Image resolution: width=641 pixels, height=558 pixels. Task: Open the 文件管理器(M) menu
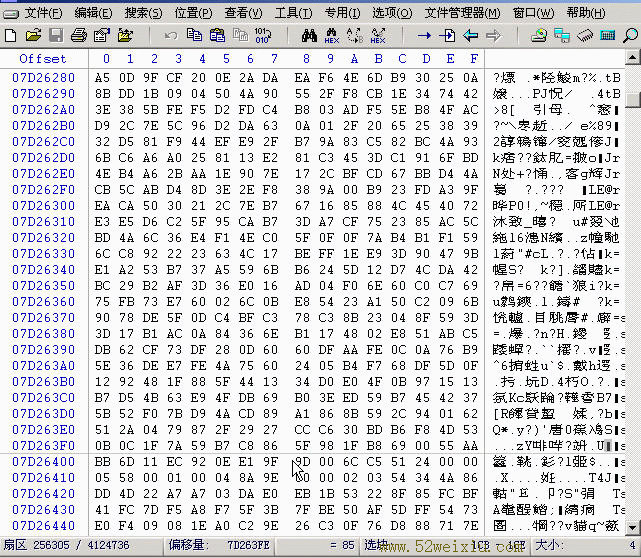[x=462, y=13]
